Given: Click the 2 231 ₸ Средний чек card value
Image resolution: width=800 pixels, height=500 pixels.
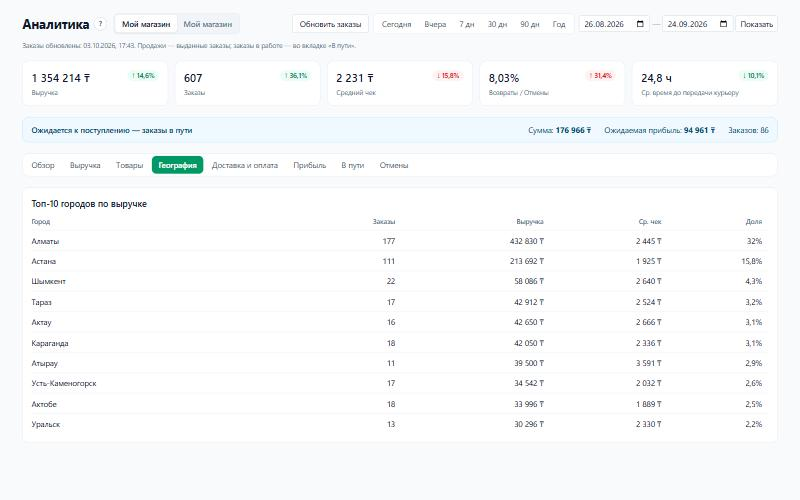Looking at the screenshot, I should point(355,78).
